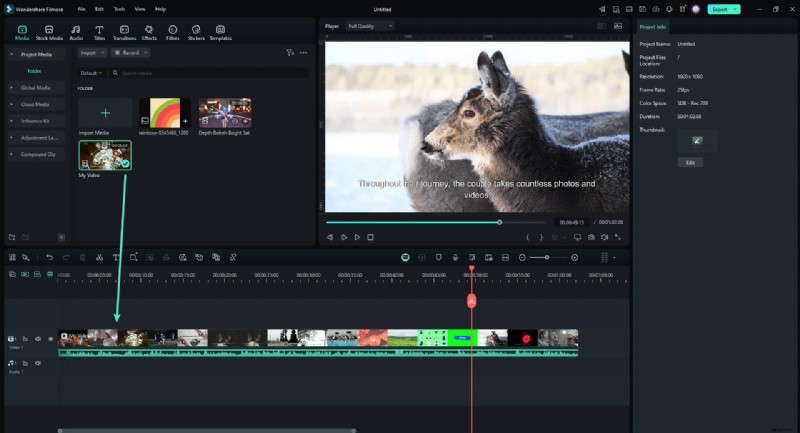Viewport: 800px width, 433px height.
Task: Expand the Global Media section
Action: pos(35,87)
